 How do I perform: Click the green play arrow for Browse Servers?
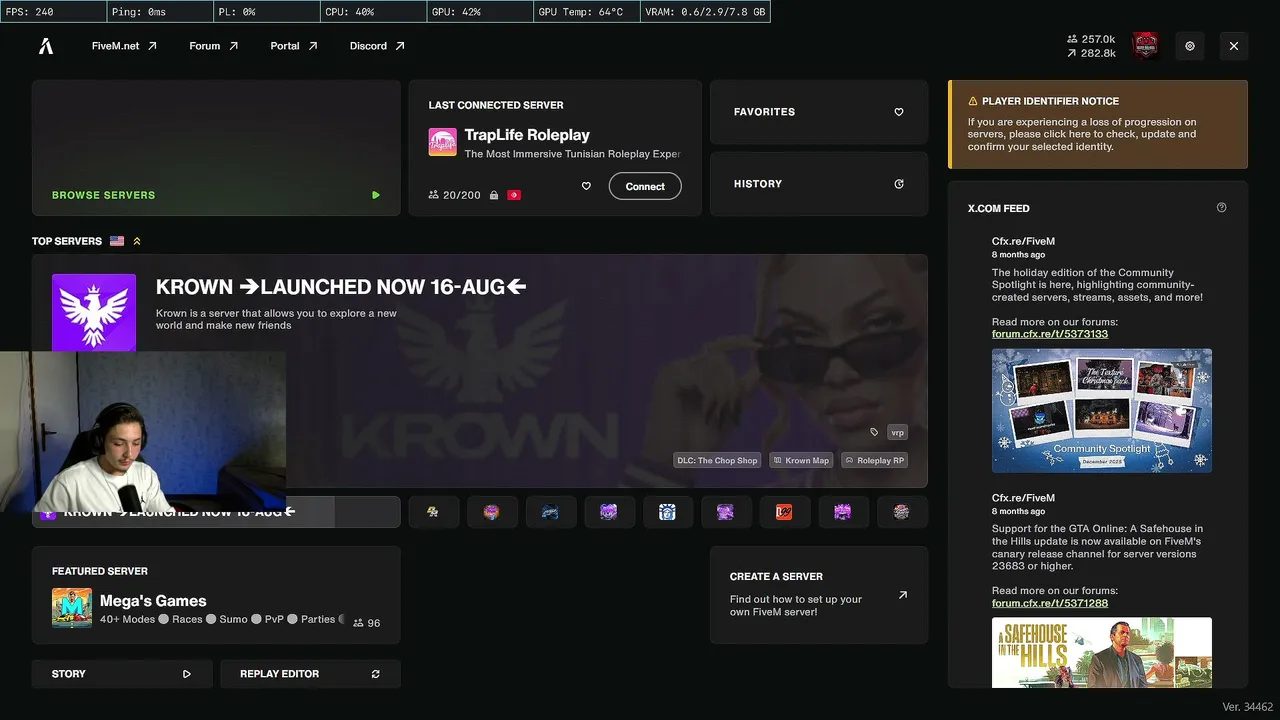tap(376, 195)
